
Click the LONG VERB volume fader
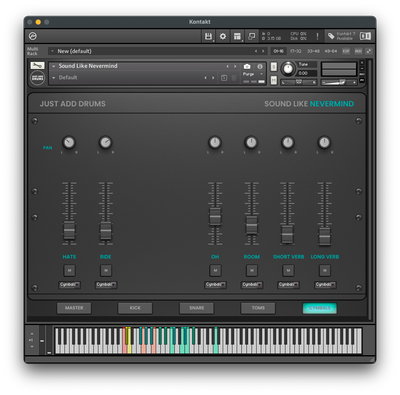click(325, 236)
